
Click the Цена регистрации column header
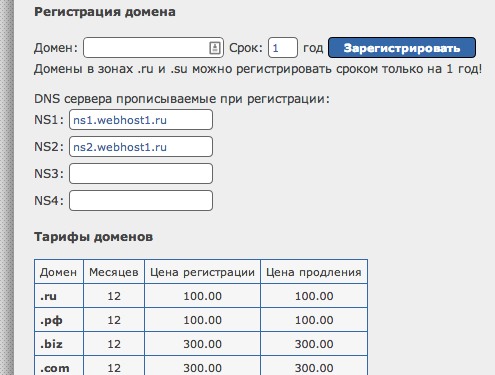(202, 272)
